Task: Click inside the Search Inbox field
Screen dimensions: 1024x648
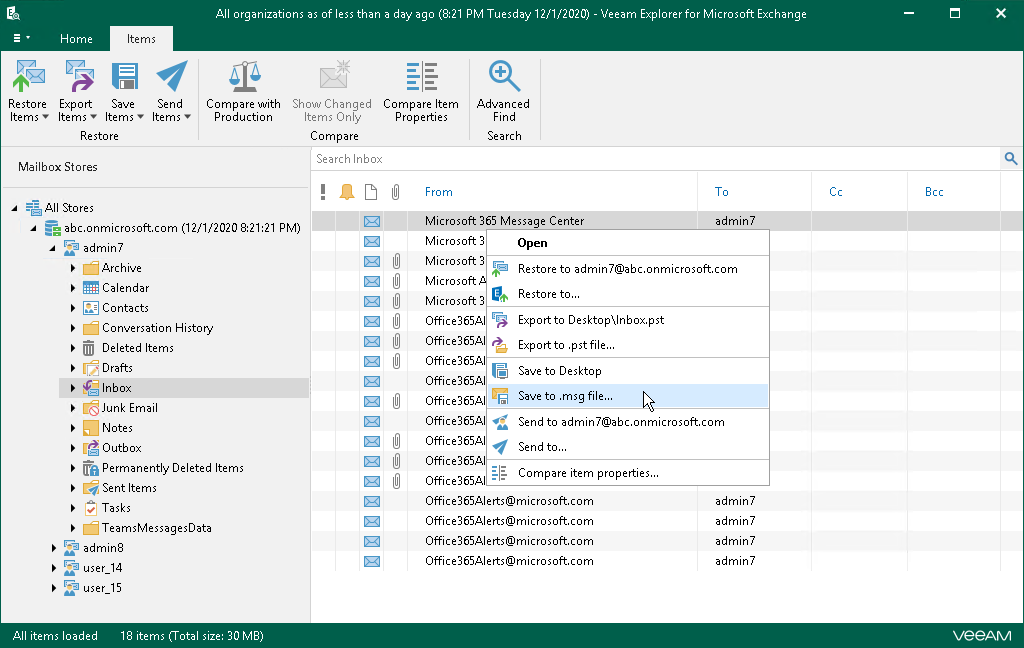Action: click(650, 159)
